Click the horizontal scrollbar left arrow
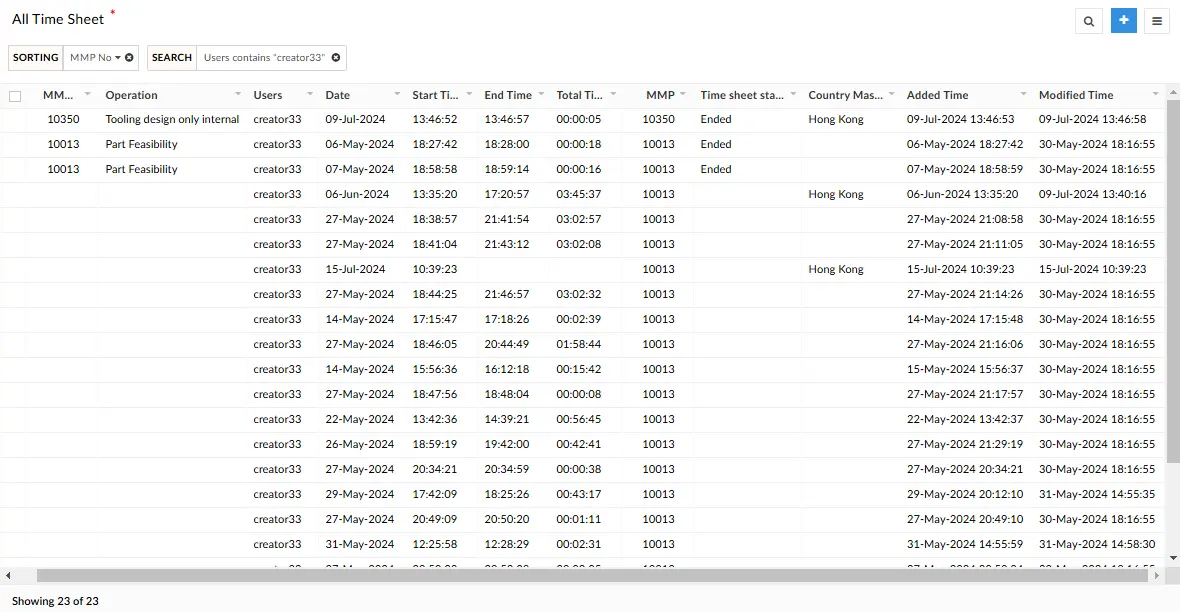 pyautogui.click(x=8, y=575)
